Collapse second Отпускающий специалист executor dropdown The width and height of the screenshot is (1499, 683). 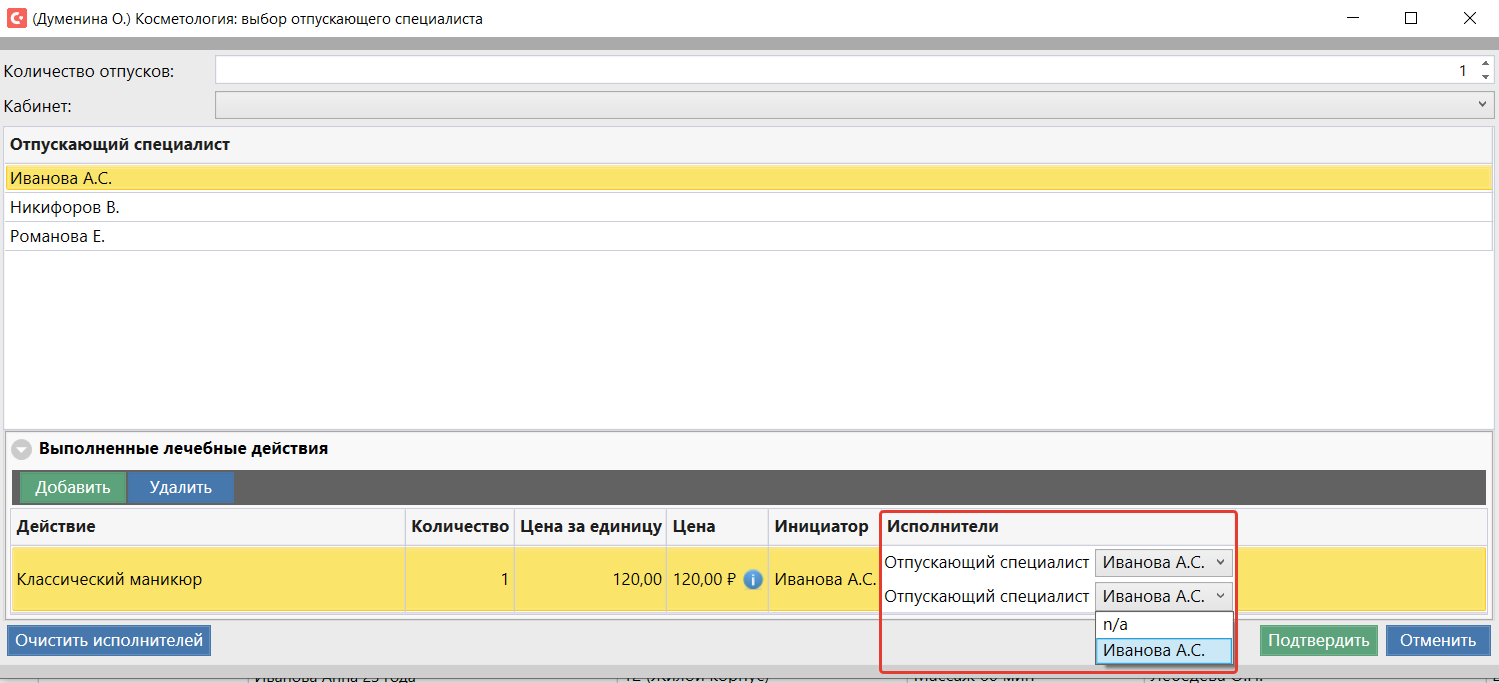click(1164, 596)
